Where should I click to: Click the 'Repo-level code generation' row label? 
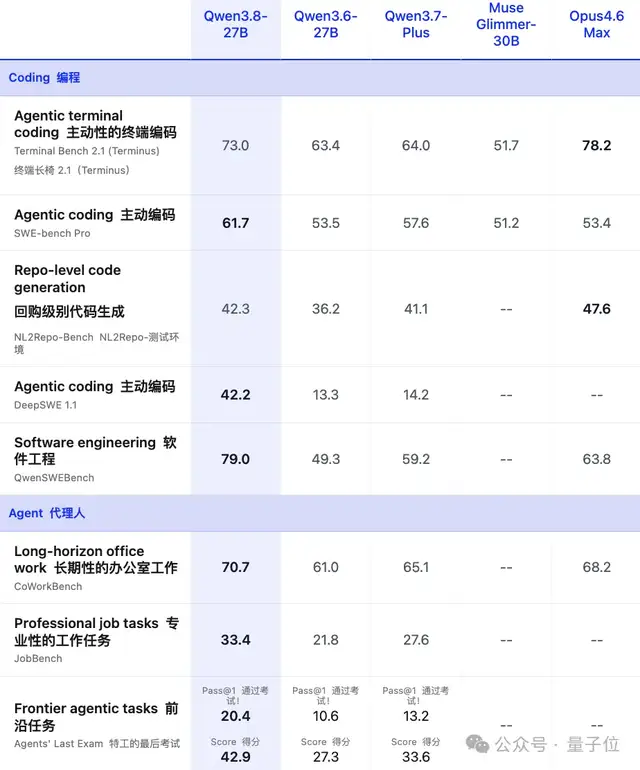click(x=67, y=278)
